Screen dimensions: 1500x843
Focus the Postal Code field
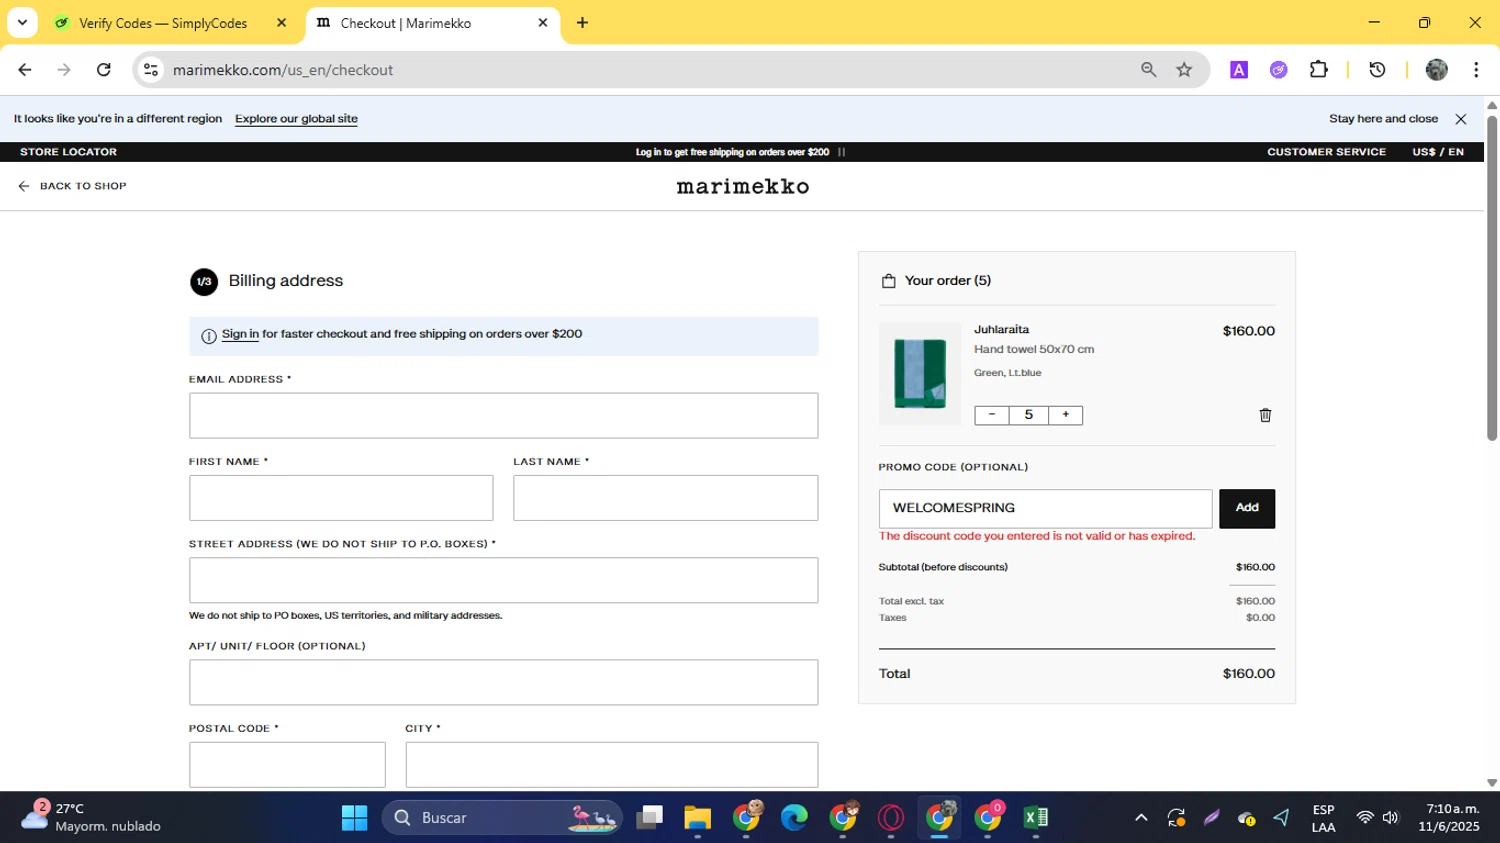(287, 764)
